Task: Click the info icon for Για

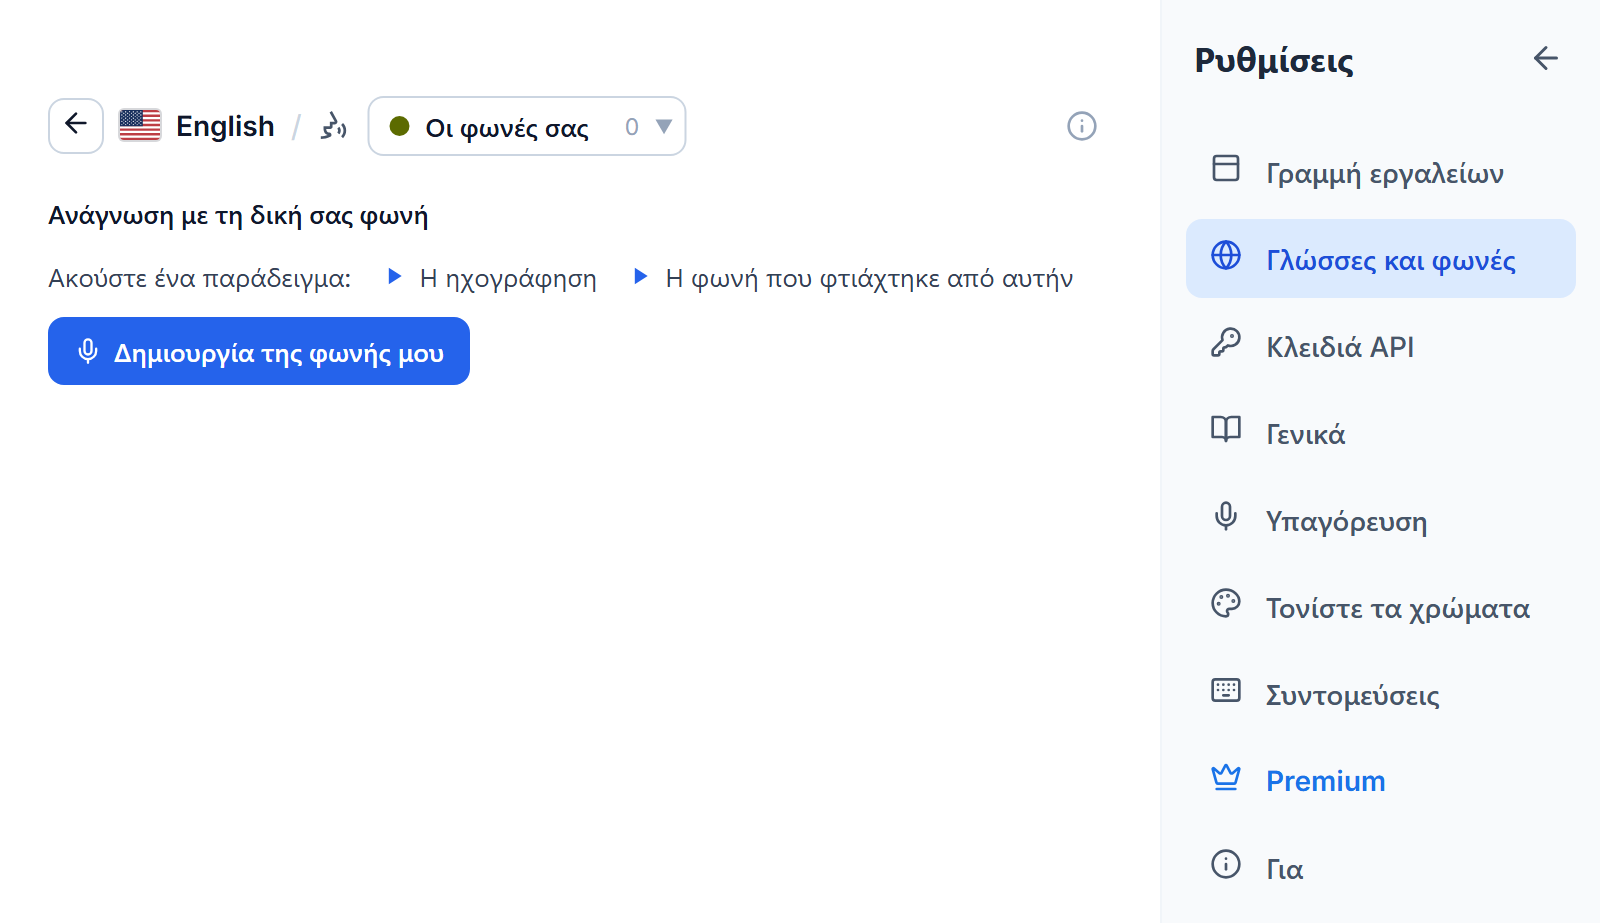Action: (x=1226, y=864)
